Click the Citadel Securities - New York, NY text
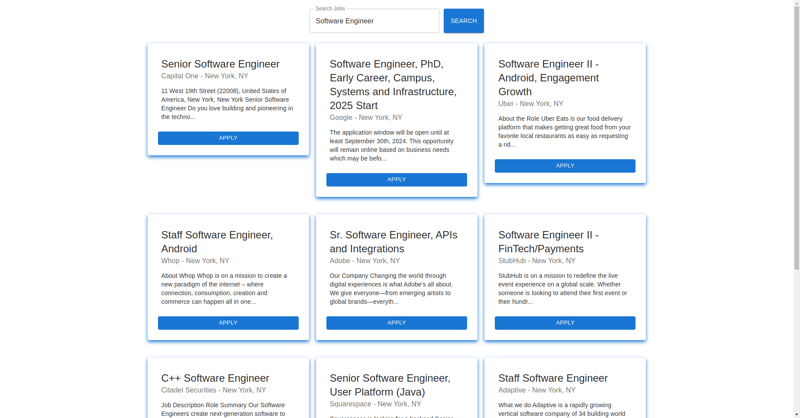This screenshot has height=418, width=800. (x=213, y=391)
